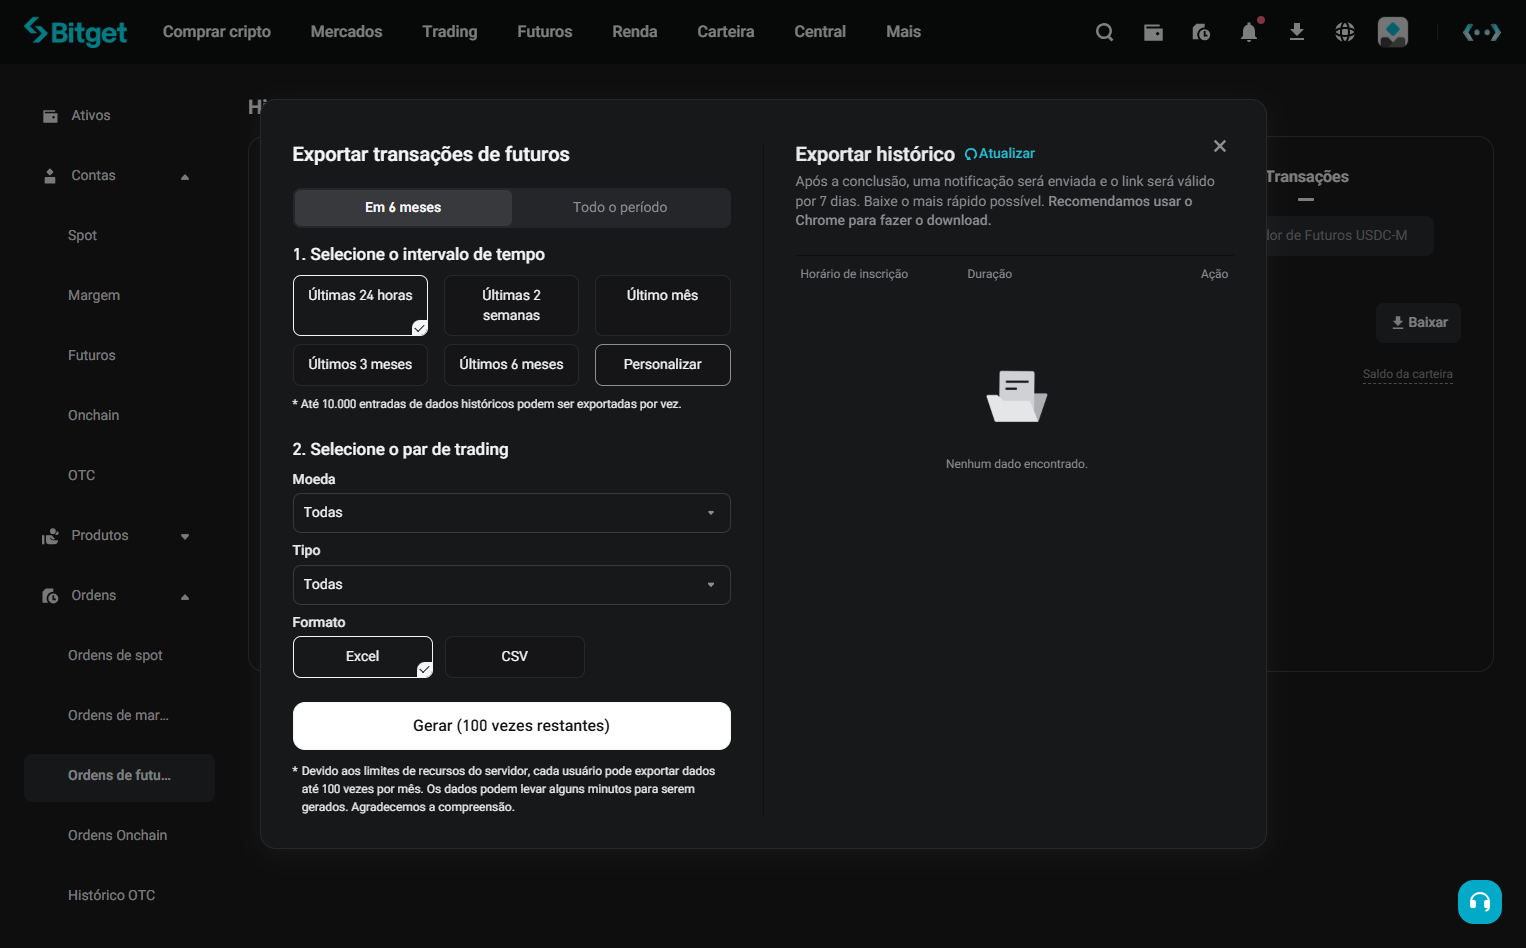Open the notifications bell
Viewport: 1526px width, 948px height.
(x=1249, y=32)
